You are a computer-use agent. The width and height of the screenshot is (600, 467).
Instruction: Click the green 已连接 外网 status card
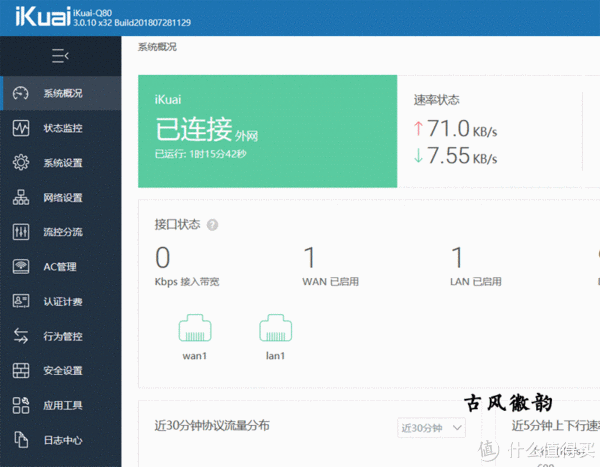267,131
